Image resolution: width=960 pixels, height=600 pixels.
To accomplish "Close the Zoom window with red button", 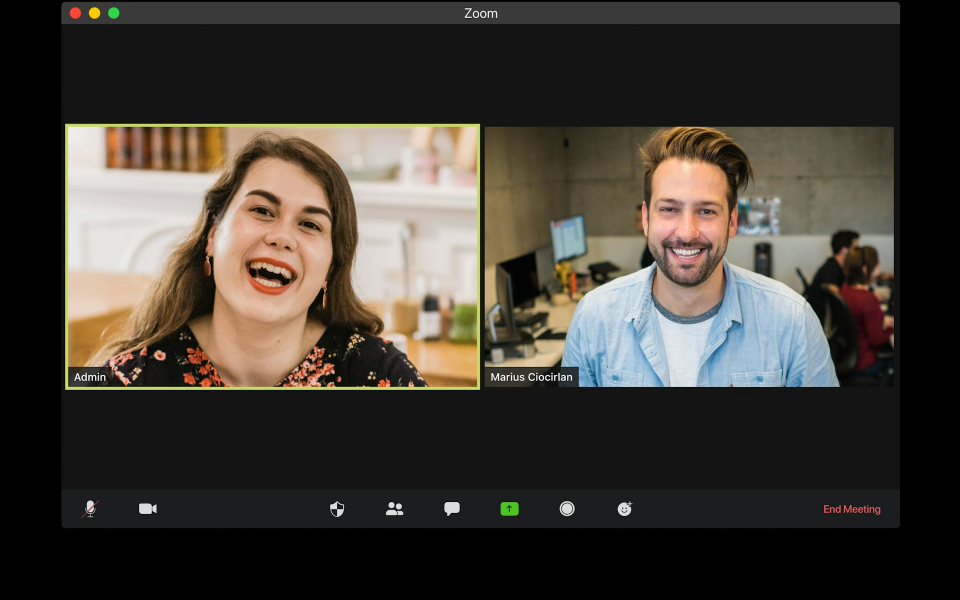I will [75, 13].
